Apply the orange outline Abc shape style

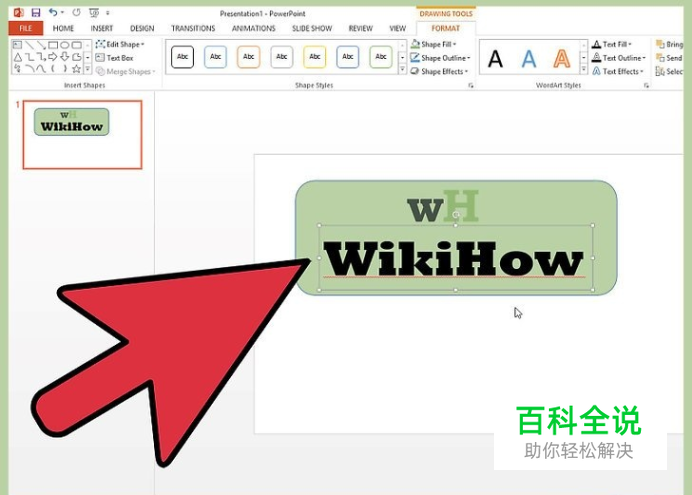pyautogui.click(x=248, y=57)
